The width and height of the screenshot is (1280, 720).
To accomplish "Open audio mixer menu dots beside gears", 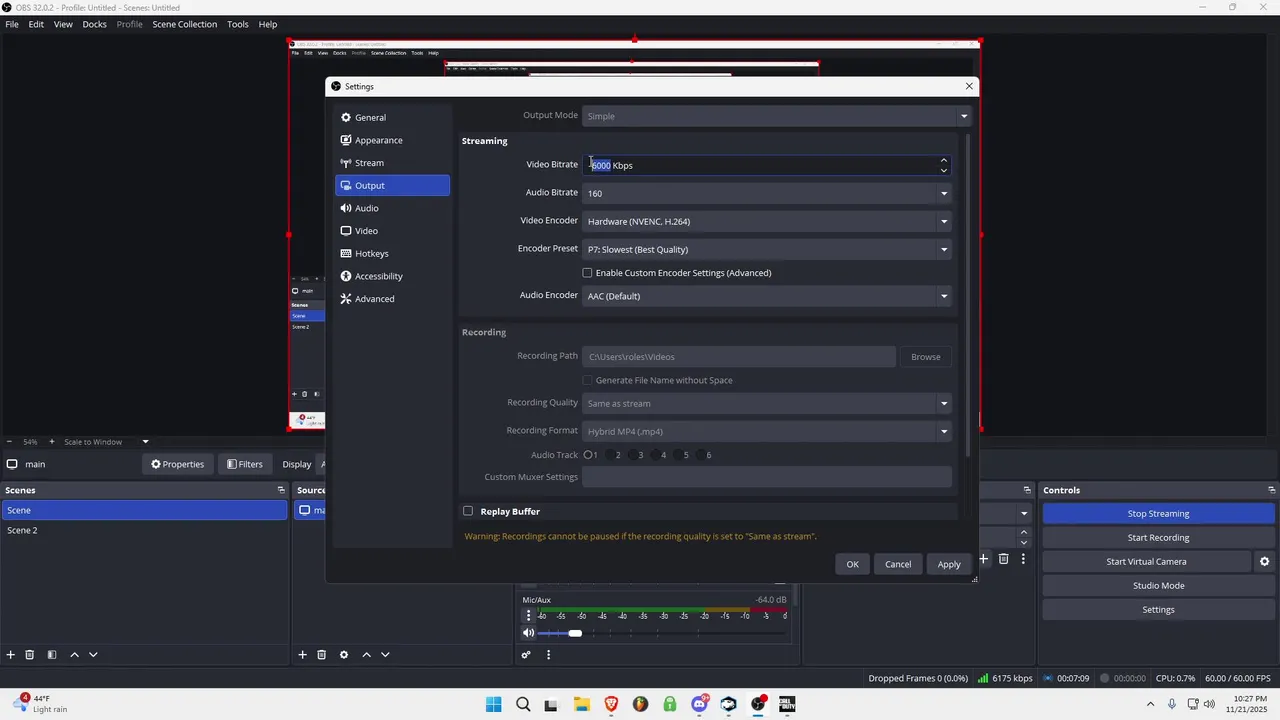I will click(548, 655).
